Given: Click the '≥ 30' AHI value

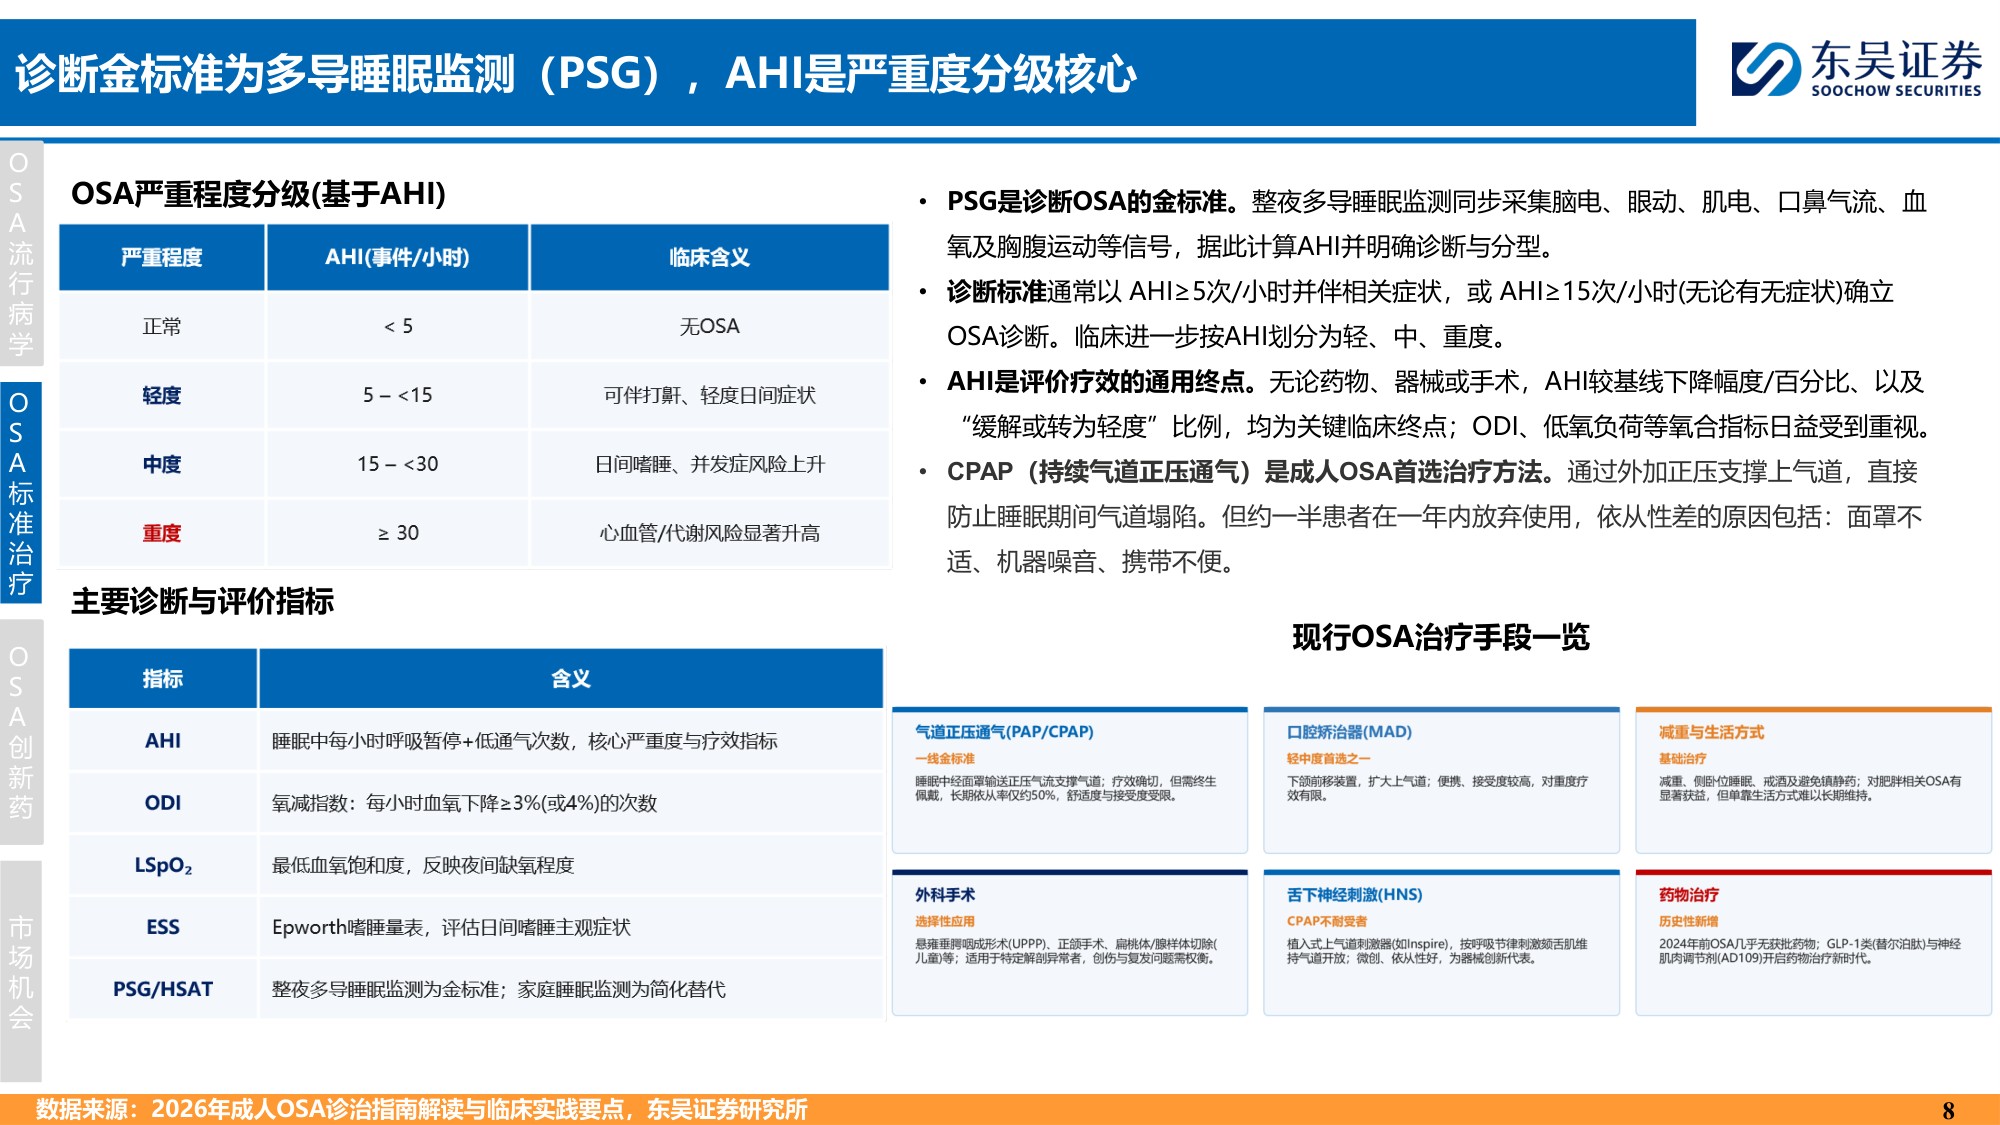Looking at the screenshot, I should coord(398,533).
